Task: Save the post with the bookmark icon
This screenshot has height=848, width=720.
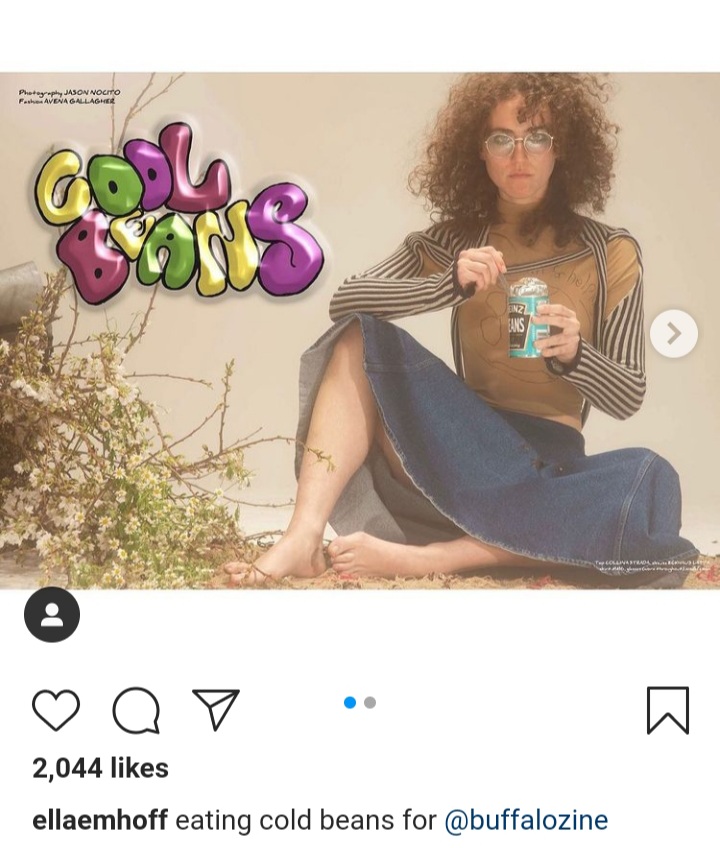Action: (x=668, y=710)
